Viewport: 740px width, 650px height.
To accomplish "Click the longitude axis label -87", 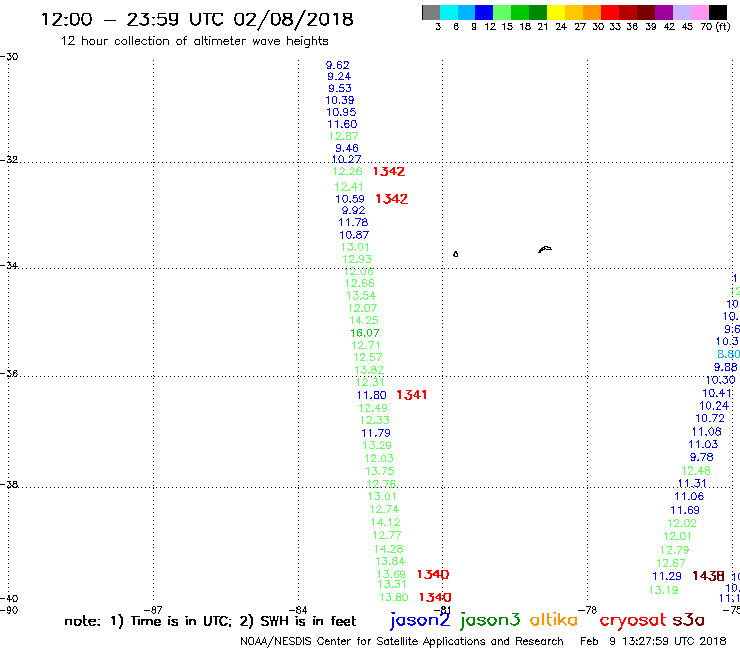I will click(153, 610).
